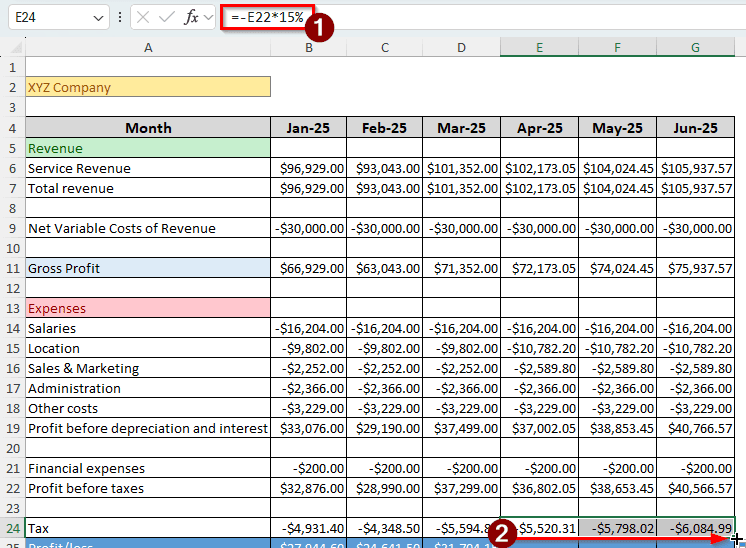Select column A header
The width and height of the screenshot is (746, 548).
point(148,47)
